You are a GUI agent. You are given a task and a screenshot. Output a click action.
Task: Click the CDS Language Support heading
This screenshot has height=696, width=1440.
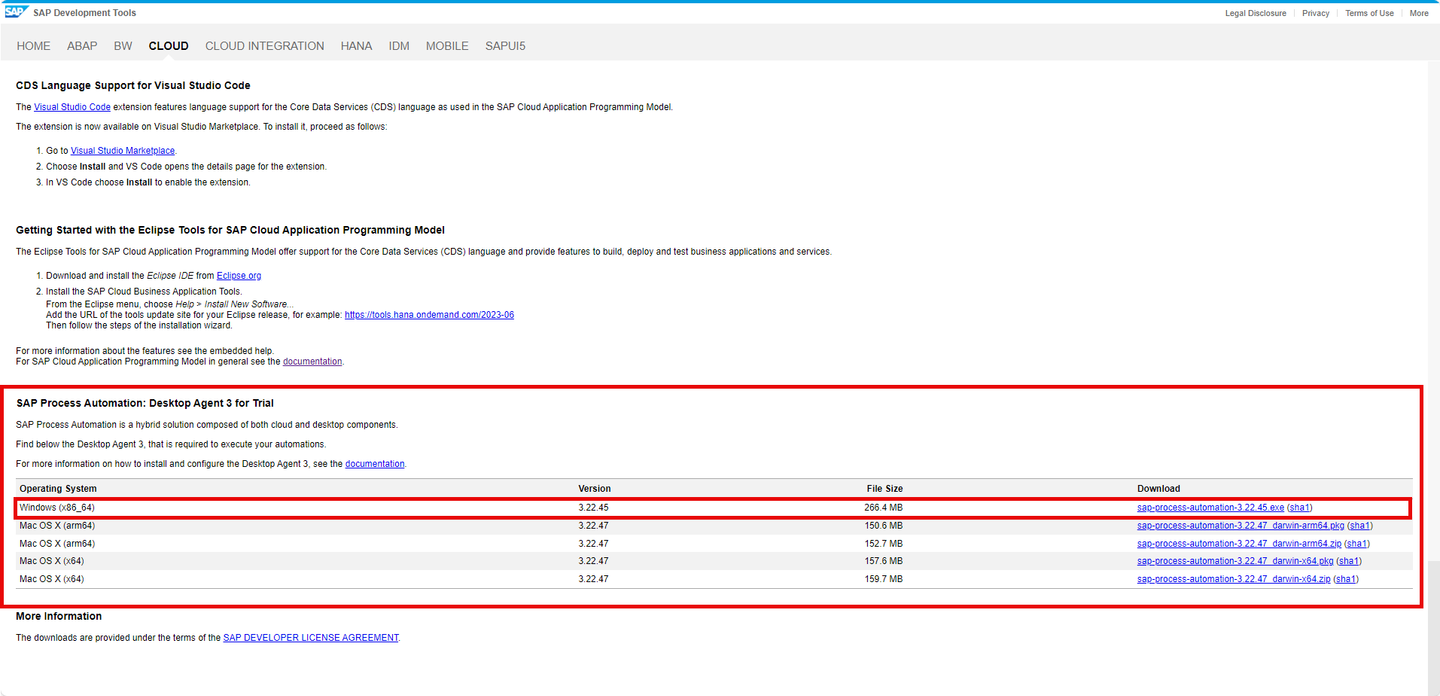133,86
